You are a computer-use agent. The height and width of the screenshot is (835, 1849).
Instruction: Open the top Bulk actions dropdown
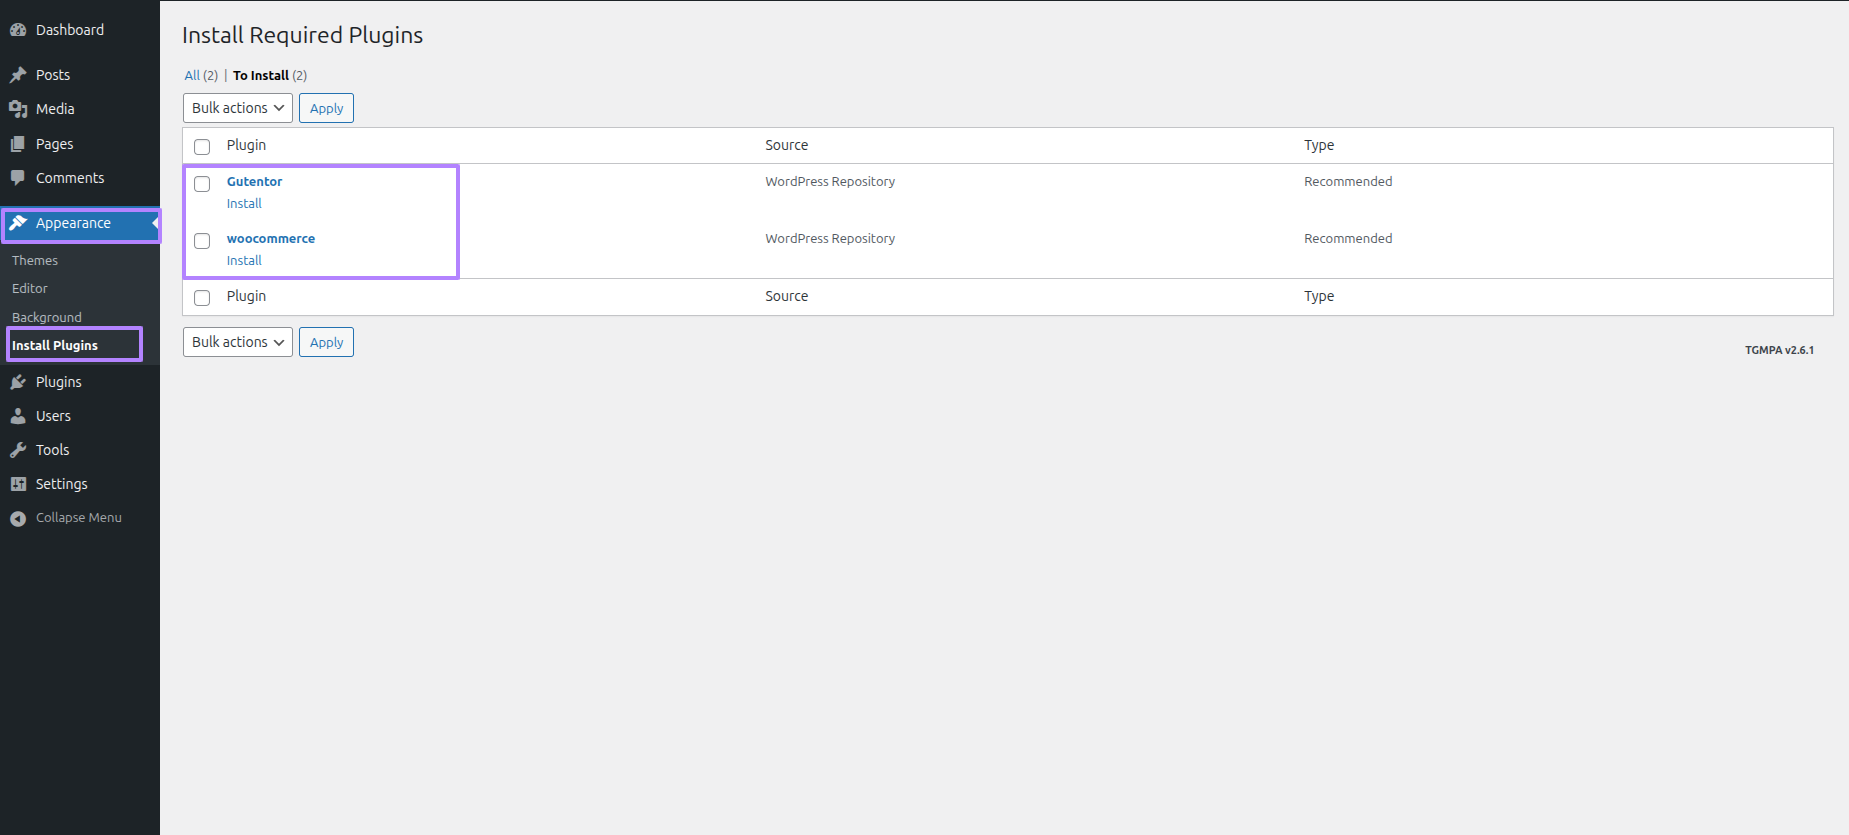tap(237, 108)
